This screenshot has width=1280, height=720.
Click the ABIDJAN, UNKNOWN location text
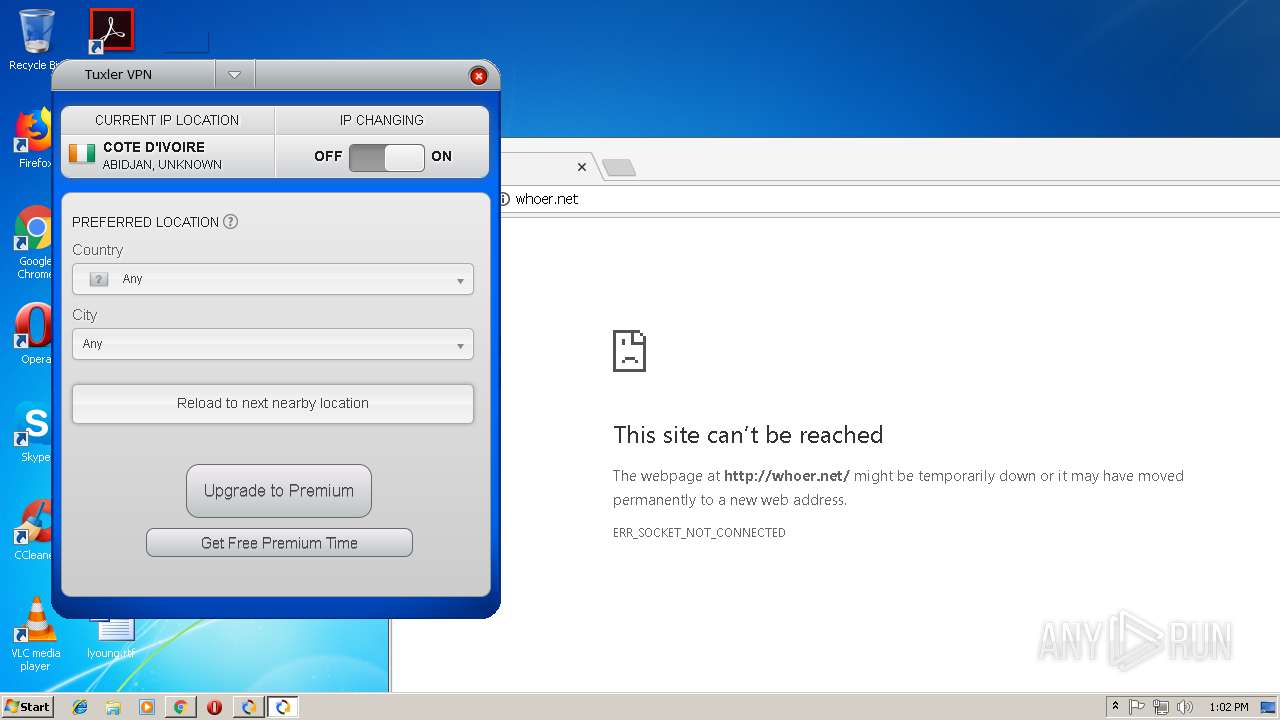point(162,165)
